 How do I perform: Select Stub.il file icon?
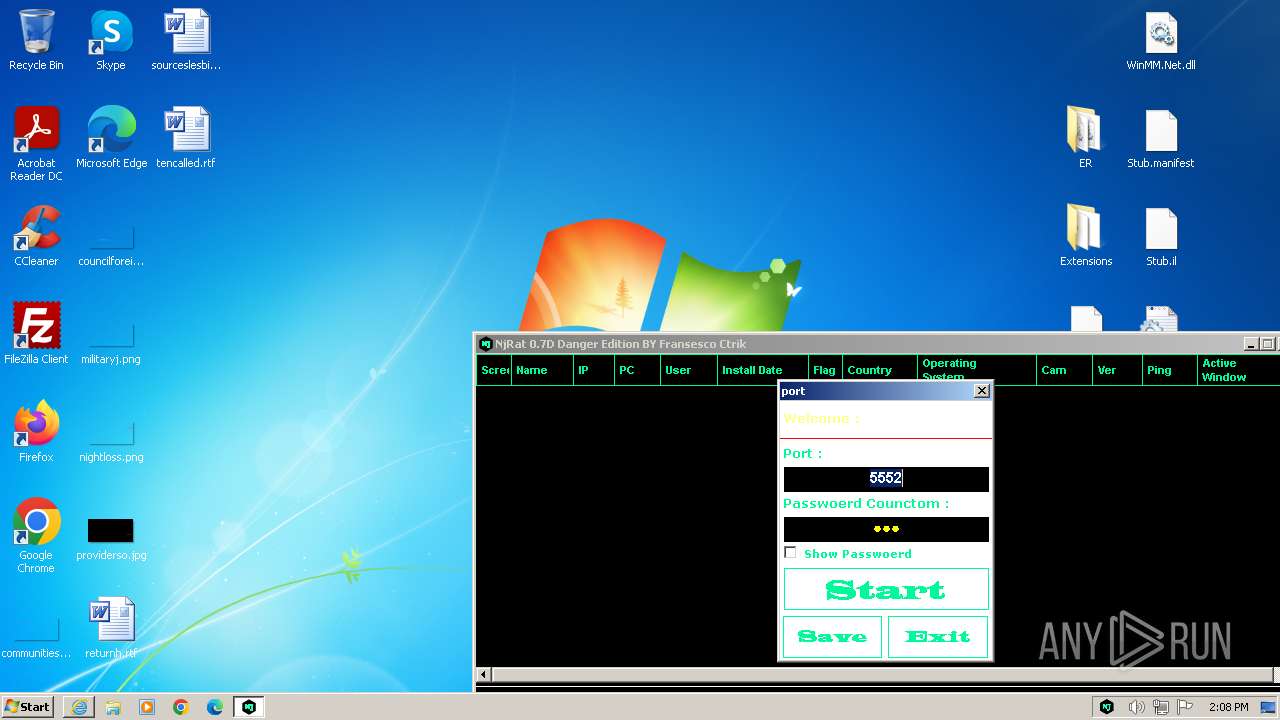click(x=1161, y=236)
